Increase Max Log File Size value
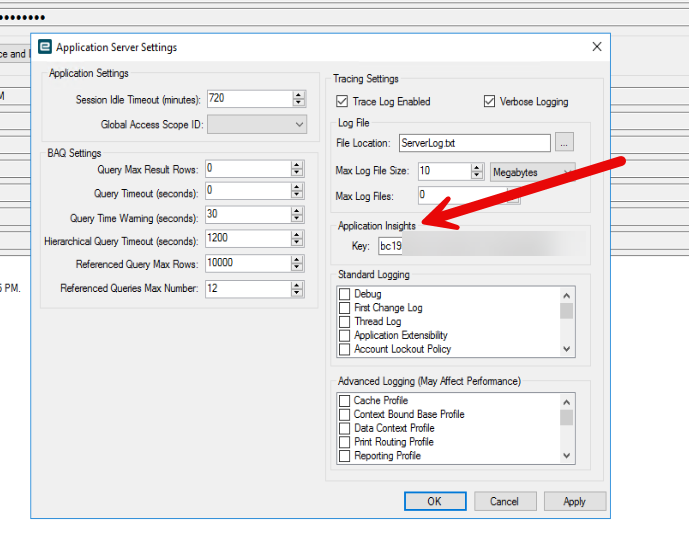This screenshot has height=556, width=689. point(477,167)
